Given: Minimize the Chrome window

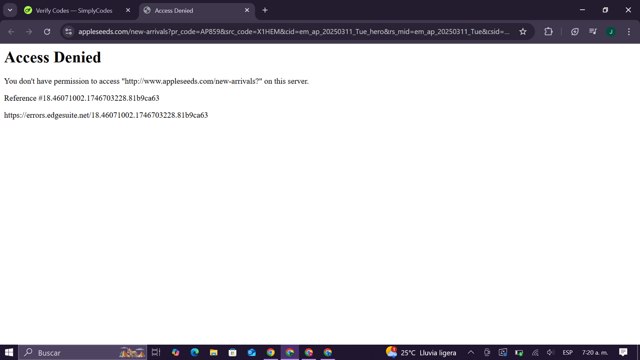Looking at the screenshot, I should 582,10.
